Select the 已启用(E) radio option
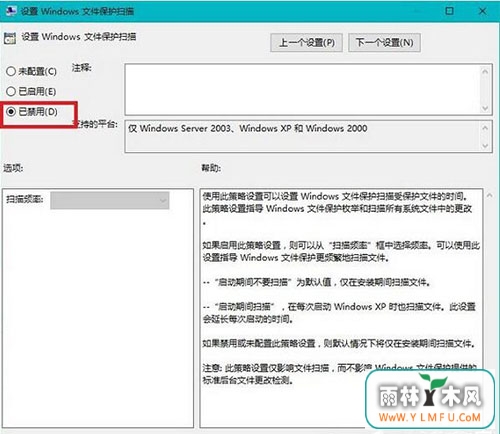500x434 pixels. pyautogui.click(x=31, y=91)
